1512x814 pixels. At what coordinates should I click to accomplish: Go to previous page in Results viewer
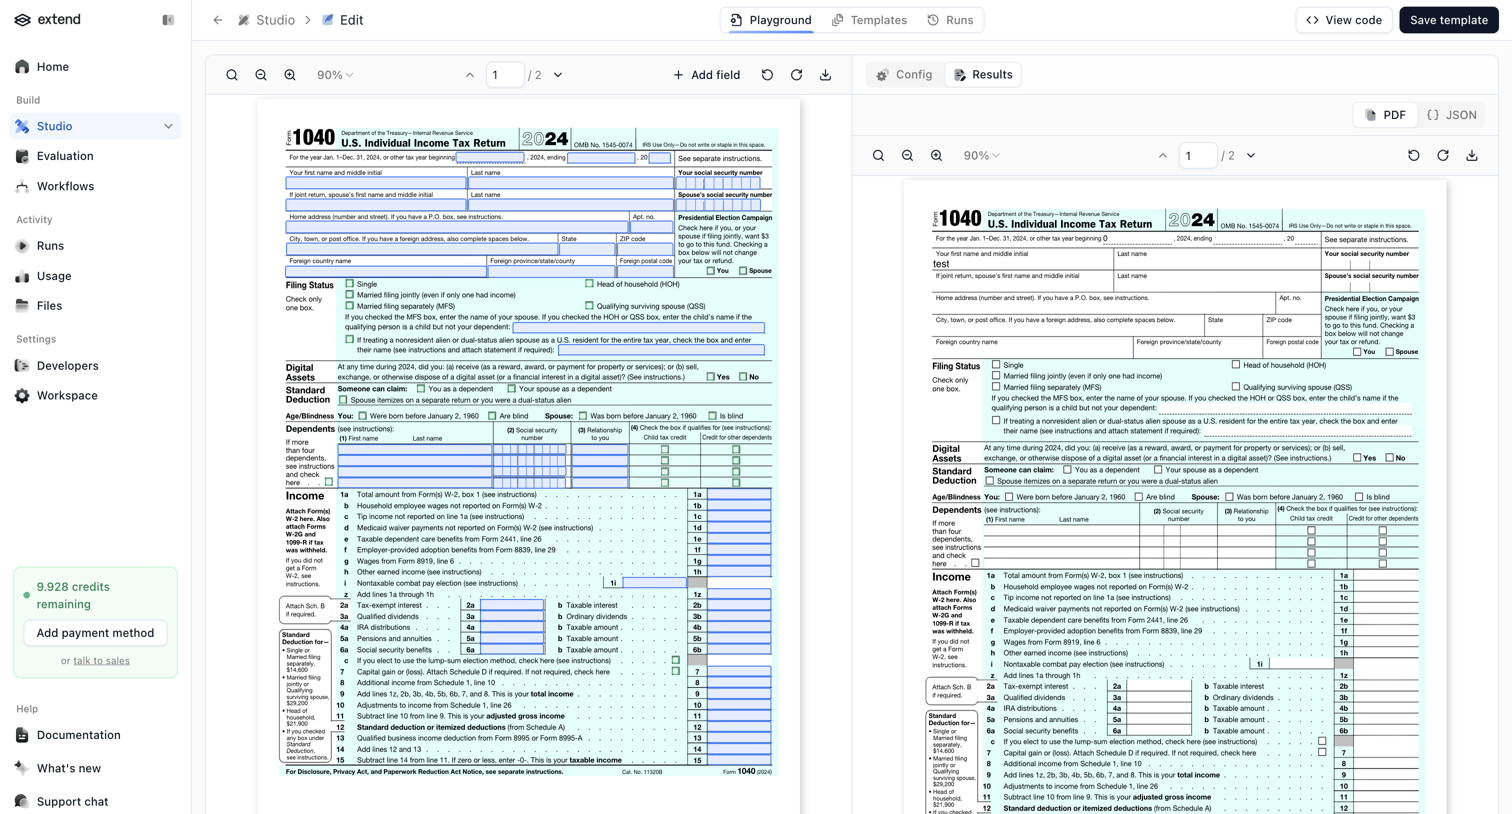(x=1163, y=156)
